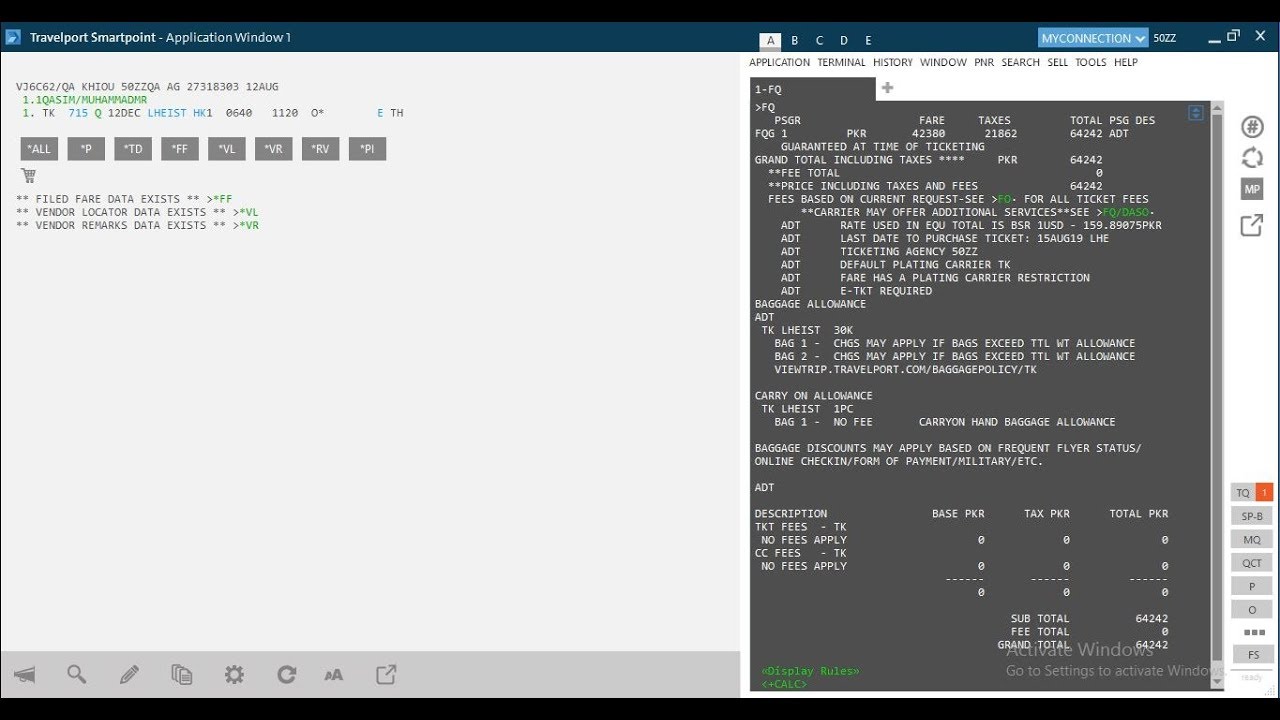Click the LHEIST city pair in segment

167,113
